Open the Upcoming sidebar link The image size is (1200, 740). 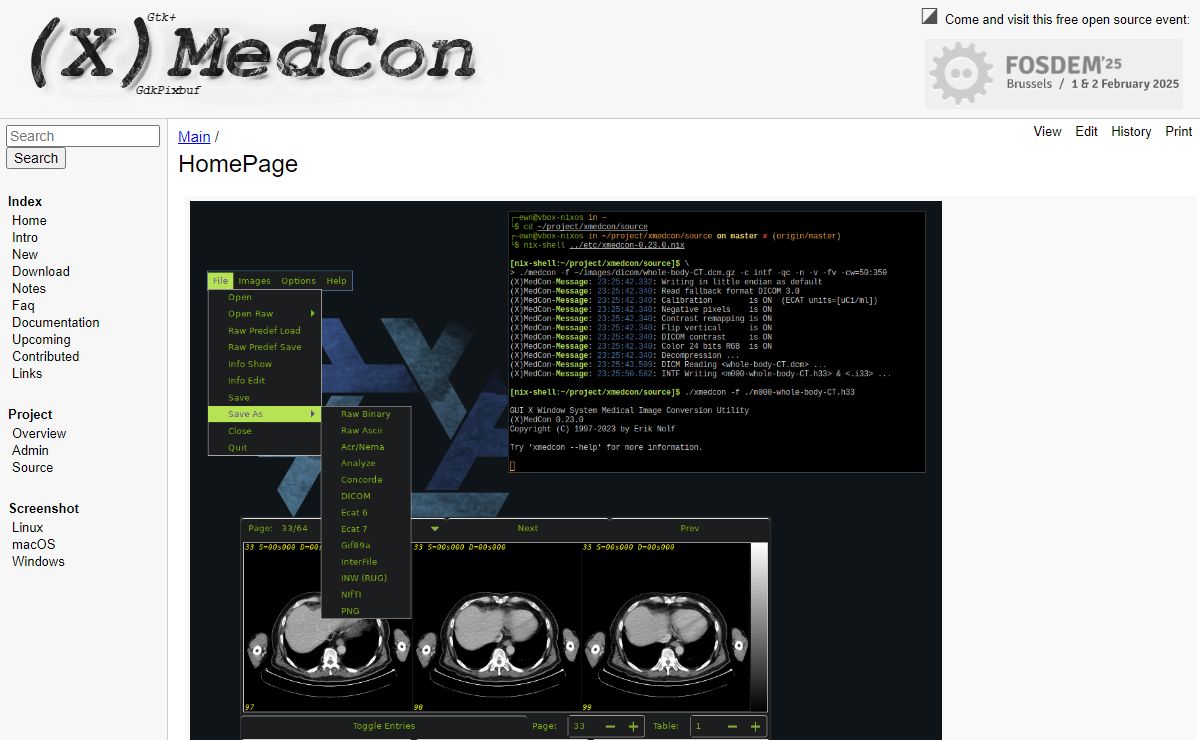coord(41,339)
